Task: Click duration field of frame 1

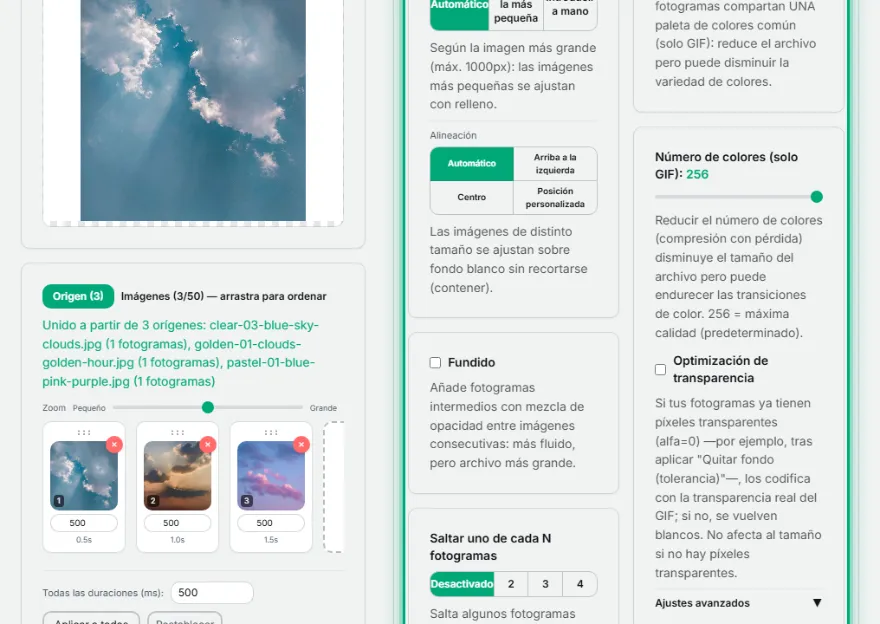Action: [84, 523]
